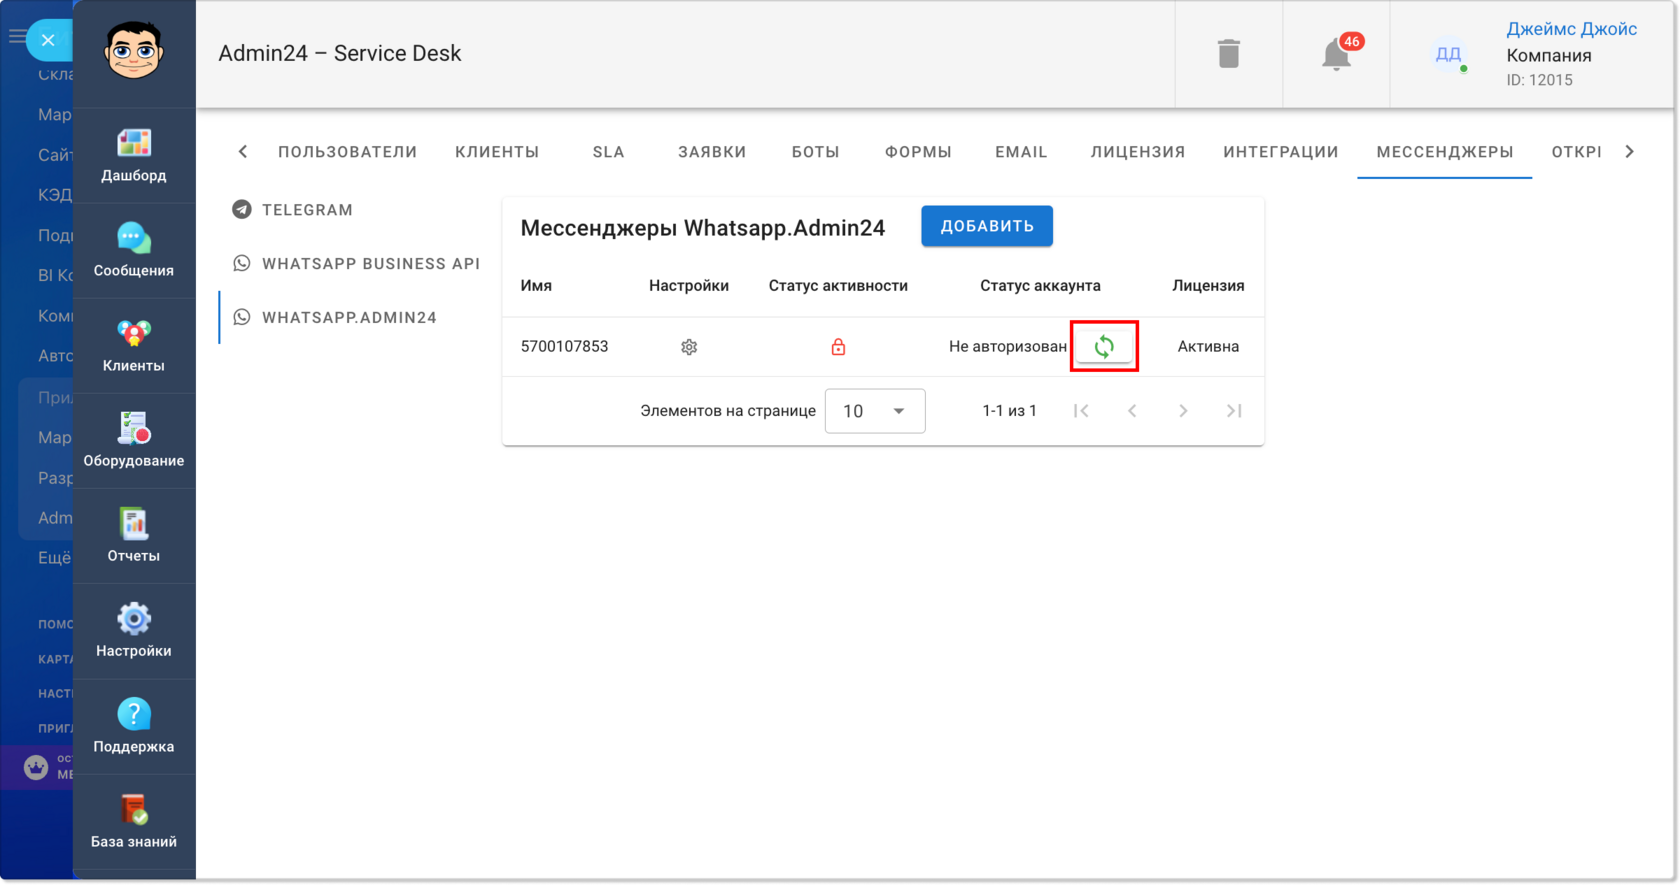Switch to the Интеграции tab
The image size is (1680, 885).
pyautogui.click(x=1281, y=152)
